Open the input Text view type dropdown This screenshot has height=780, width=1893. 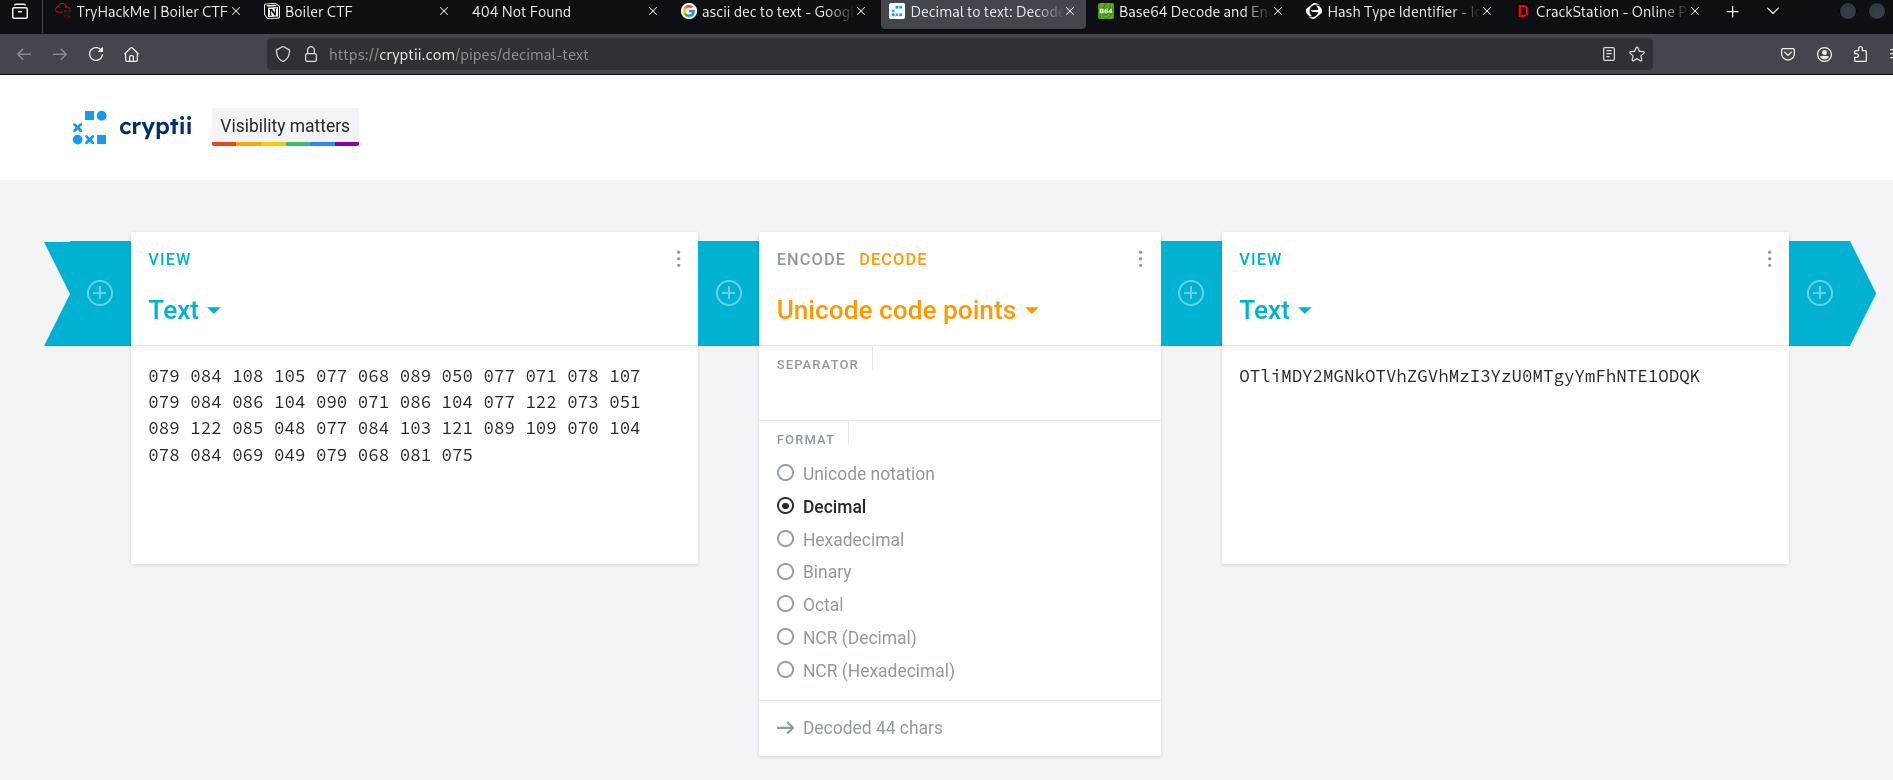184,311
